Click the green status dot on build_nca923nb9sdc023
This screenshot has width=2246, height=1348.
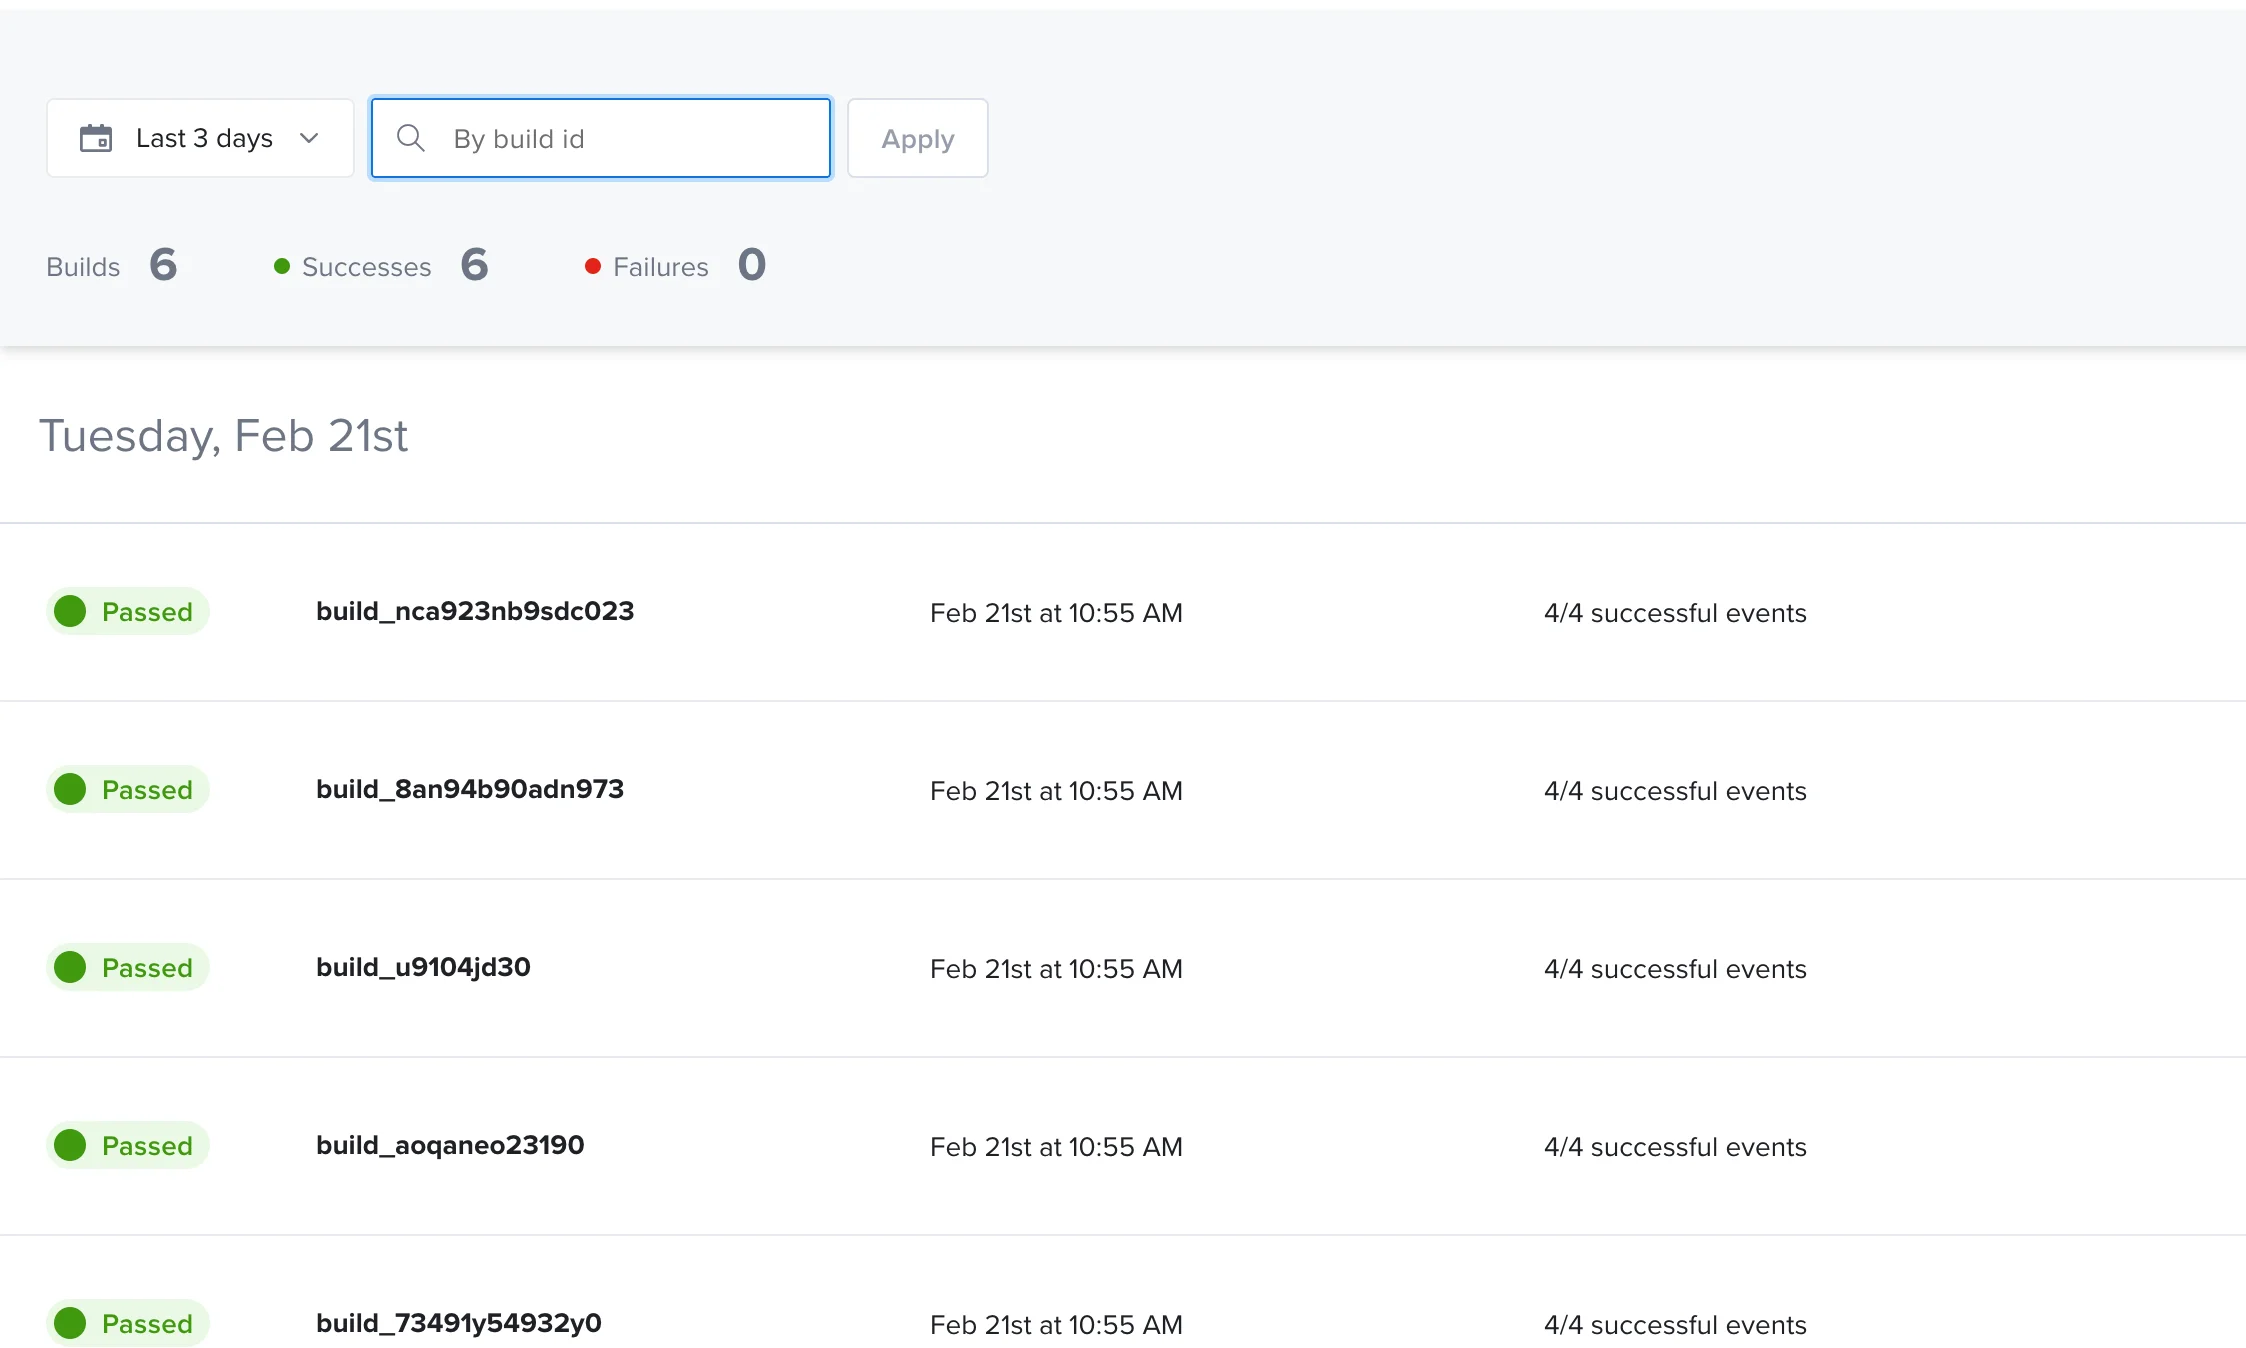[x=70, y=611]
